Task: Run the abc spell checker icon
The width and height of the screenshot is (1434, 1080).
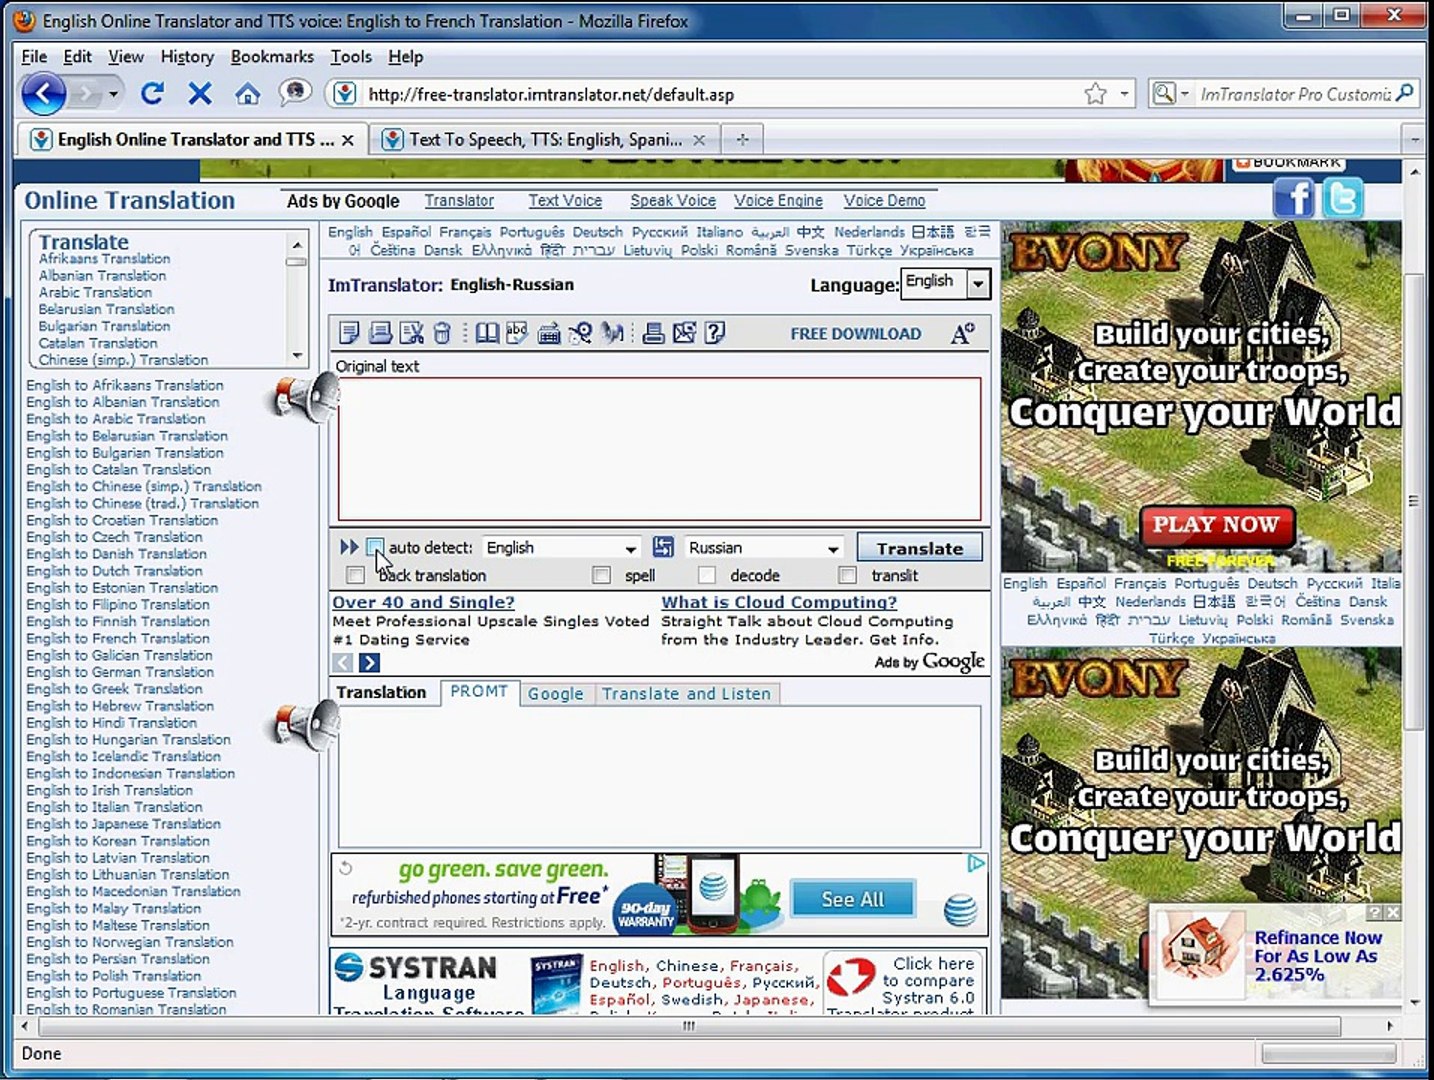Action: 517,333
